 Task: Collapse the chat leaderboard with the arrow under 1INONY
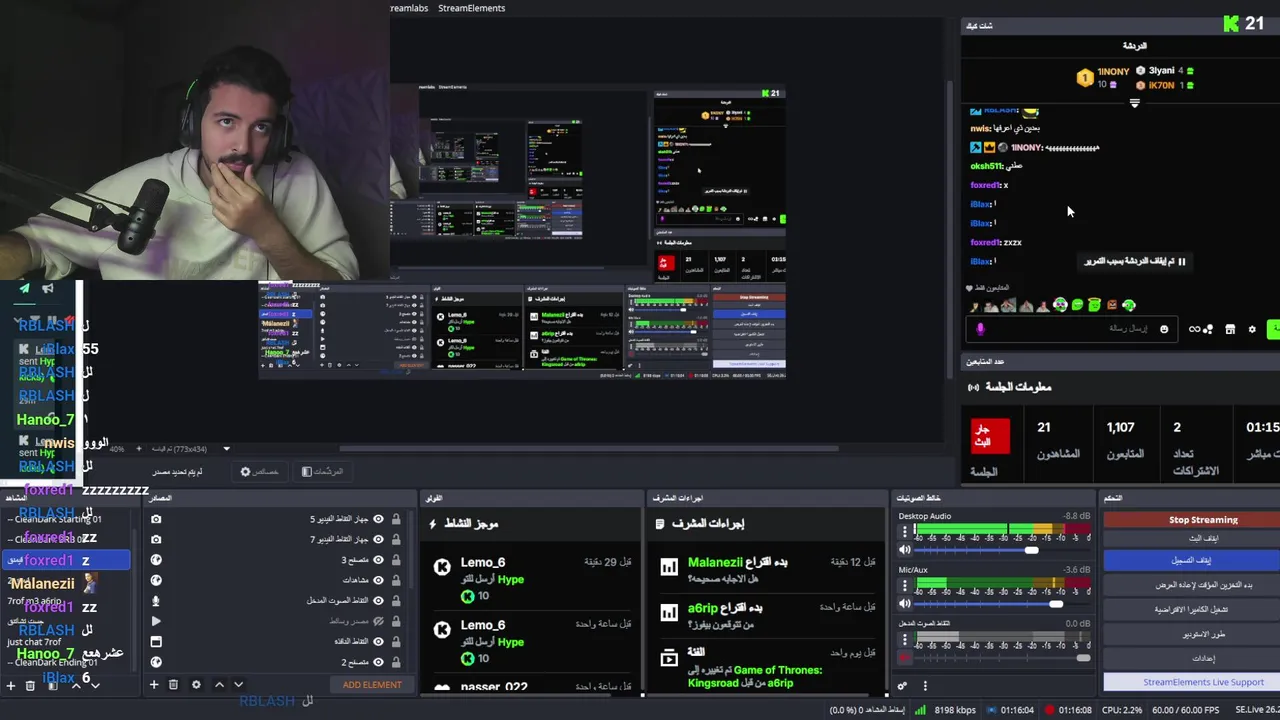point(1134,103)
